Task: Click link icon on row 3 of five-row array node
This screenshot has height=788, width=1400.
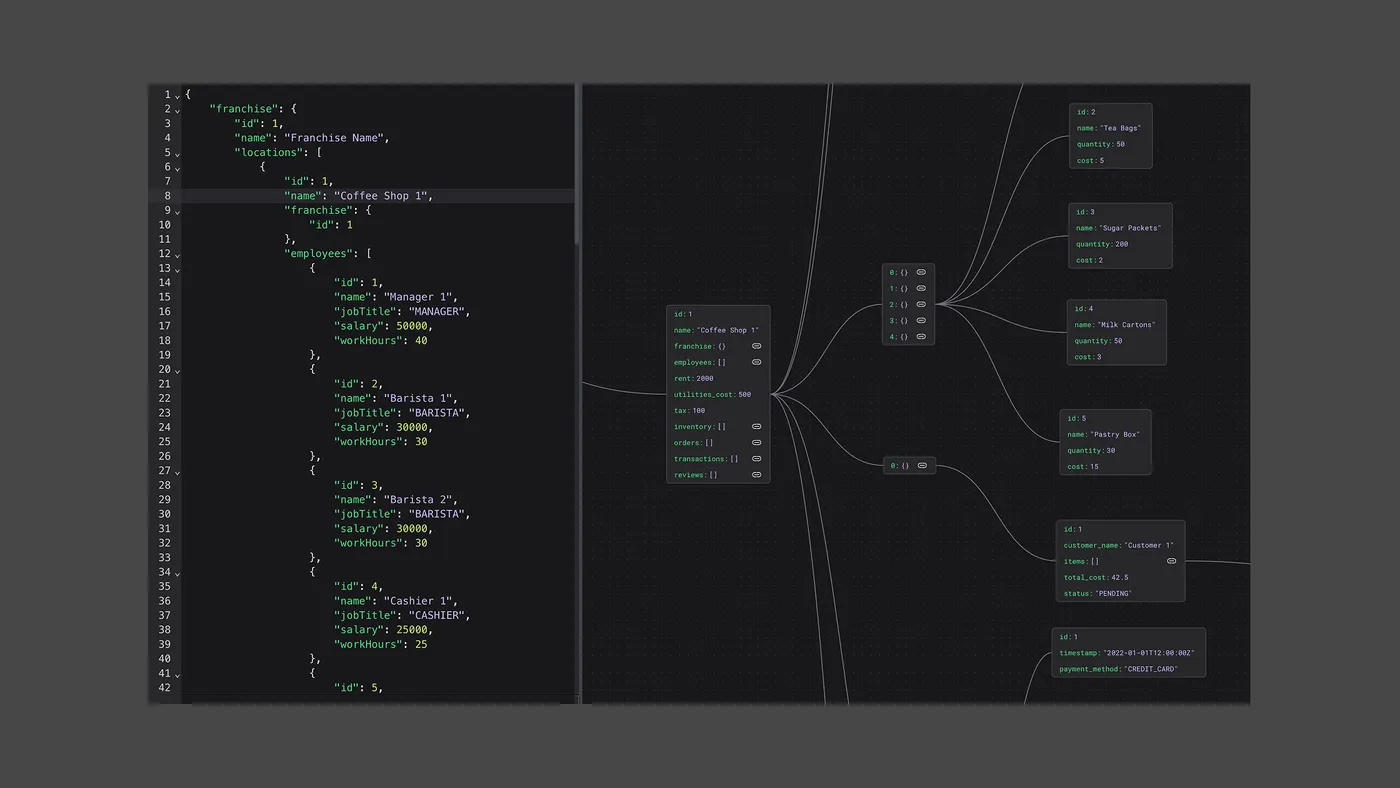Action: (921, 320)
